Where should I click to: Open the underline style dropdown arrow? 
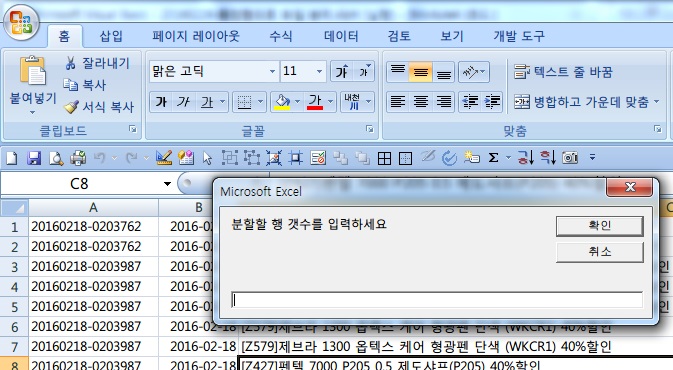(223, 102)
